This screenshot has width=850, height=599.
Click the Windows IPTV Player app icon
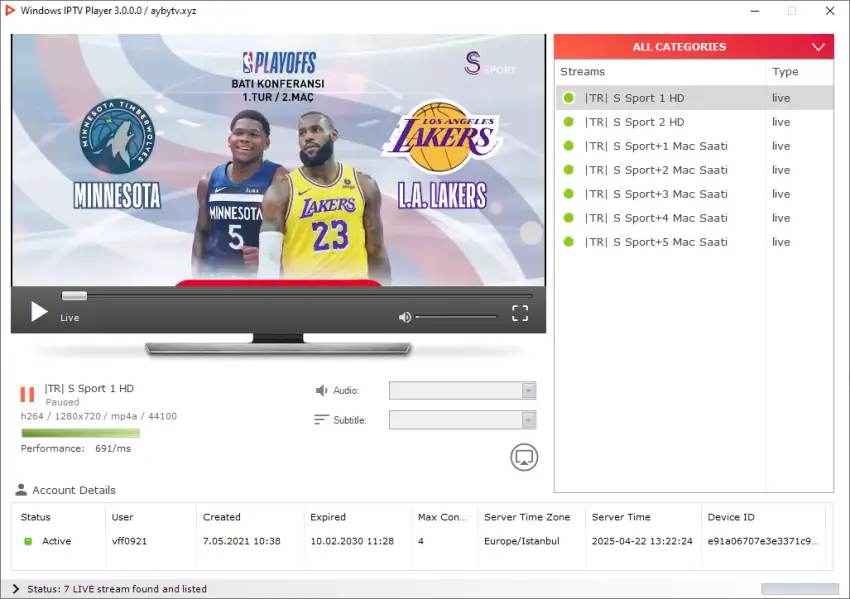(x=9, y=10)
